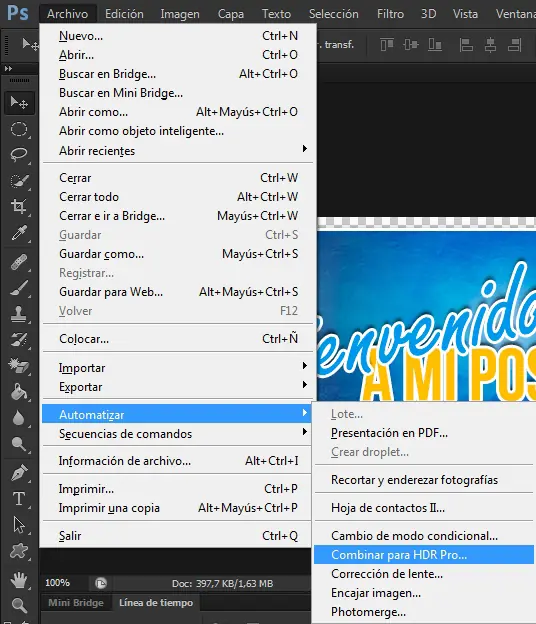536x624 pixels.
Task: Select the Pen tool
Action: click(x=19, y=473)
